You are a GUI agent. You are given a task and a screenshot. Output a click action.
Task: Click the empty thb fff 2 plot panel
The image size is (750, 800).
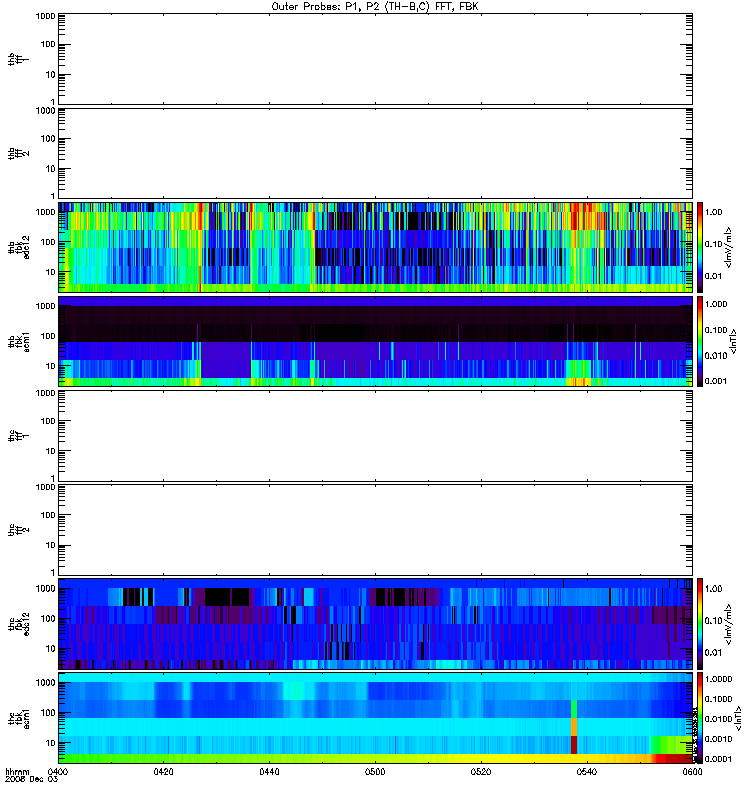[x=375, y=154]
